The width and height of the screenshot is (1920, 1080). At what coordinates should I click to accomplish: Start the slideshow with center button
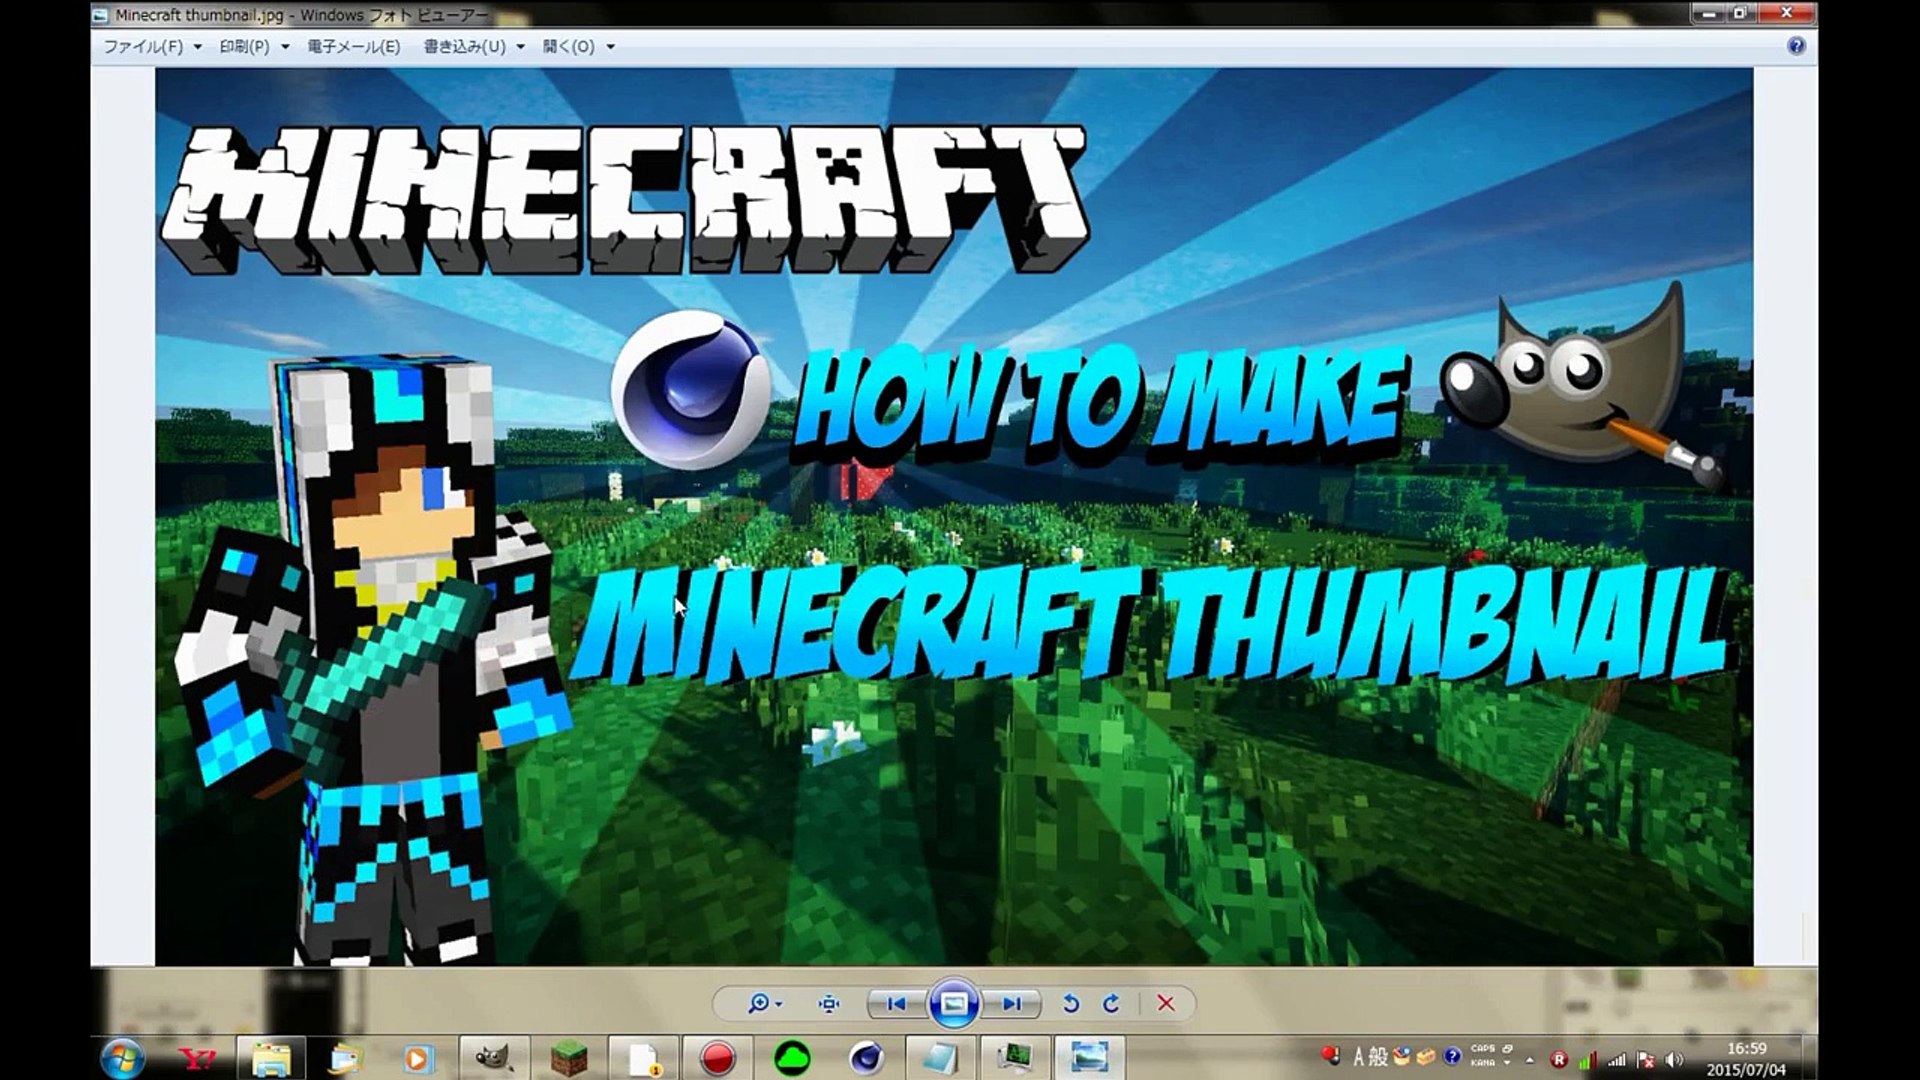point(953,1003)
